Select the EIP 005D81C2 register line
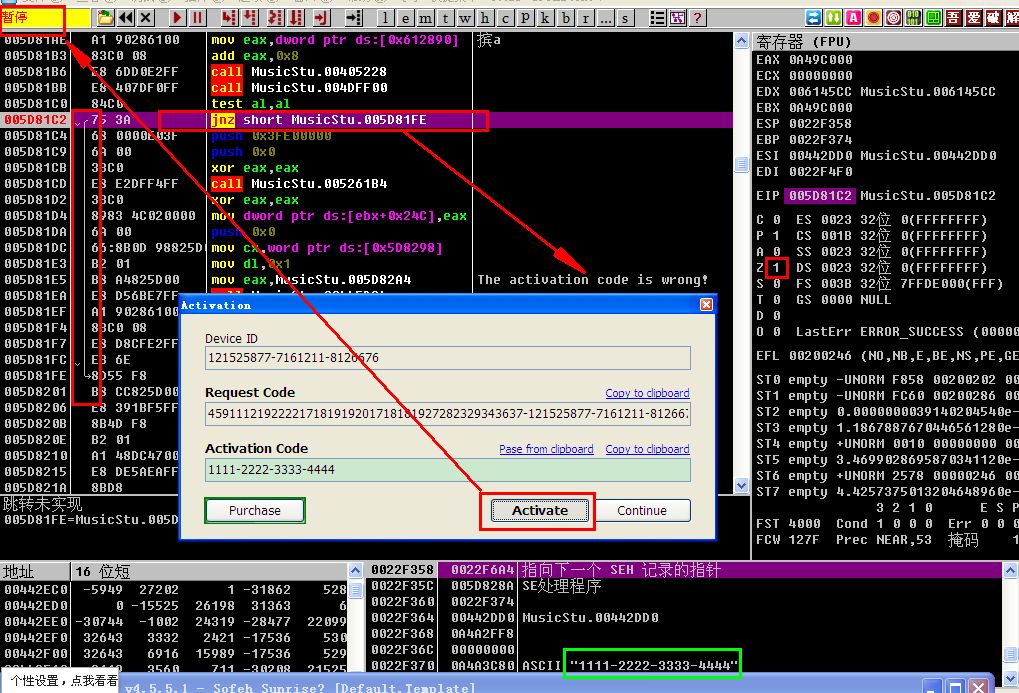This screenshot has width=1019, height=693. [x=876, y=196]
